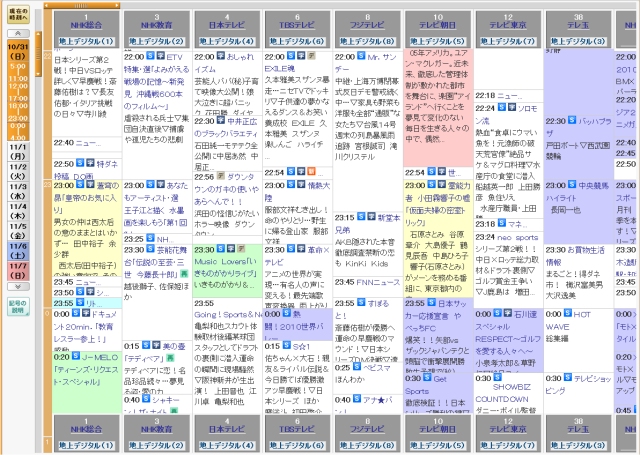Screen dimensions: 640x455
Task: Jump to the 5:00 time slot in sidebar
Action: click(18, 67)
